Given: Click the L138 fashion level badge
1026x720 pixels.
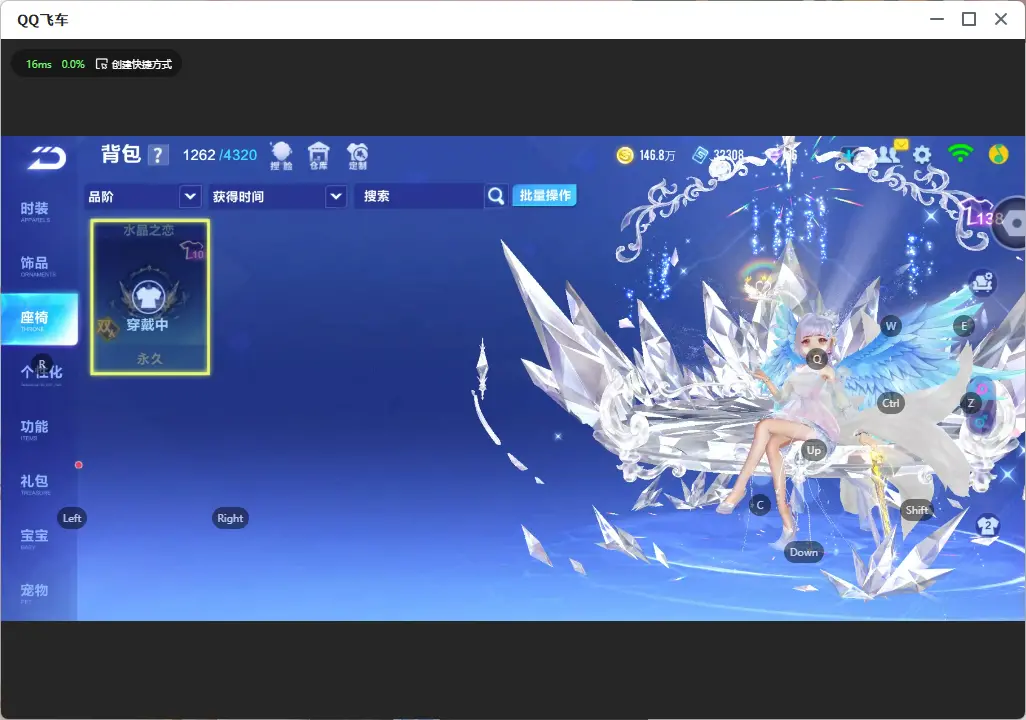Looking at the screenshot, I should click(x=983, y=216).
